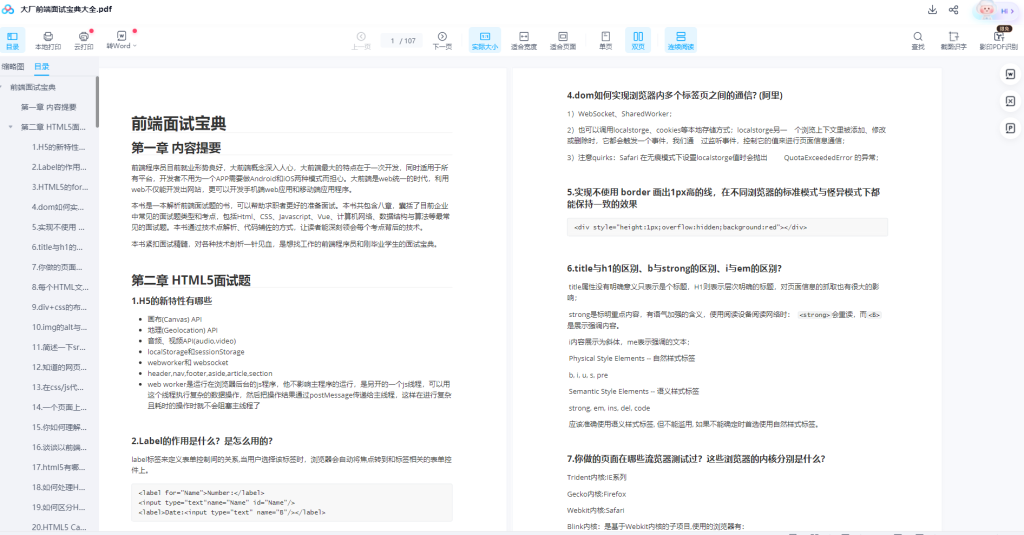
Task: Open outline entry 16.谈谈以前端
Action: (59, 447)
